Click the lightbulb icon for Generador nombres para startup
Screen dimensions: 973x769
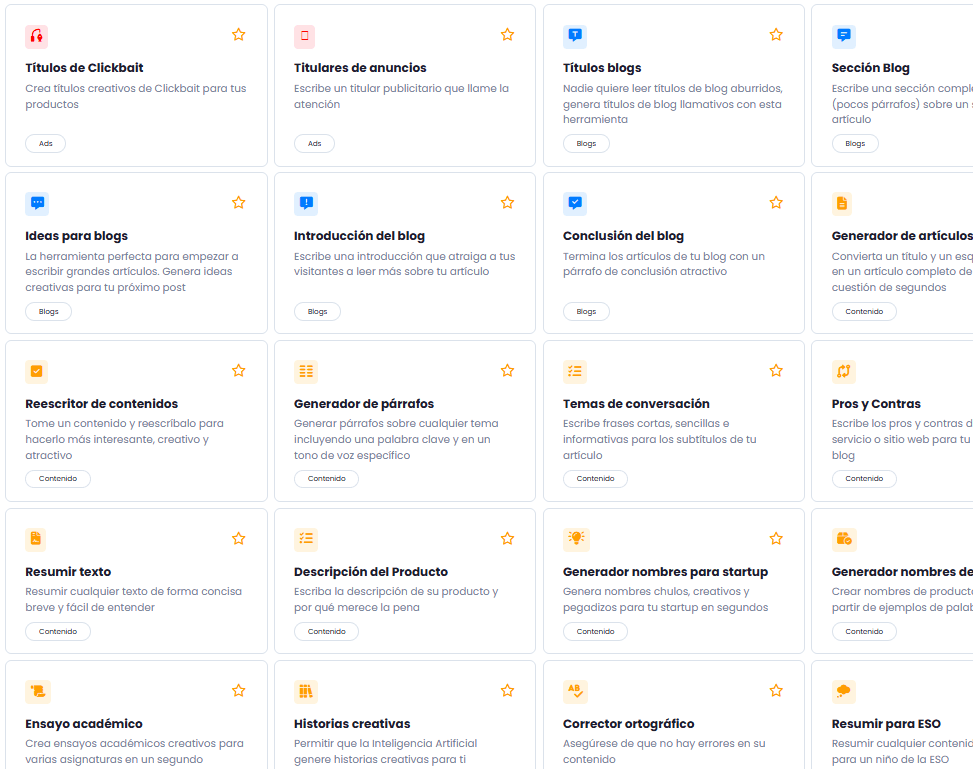tap(575, 538)
